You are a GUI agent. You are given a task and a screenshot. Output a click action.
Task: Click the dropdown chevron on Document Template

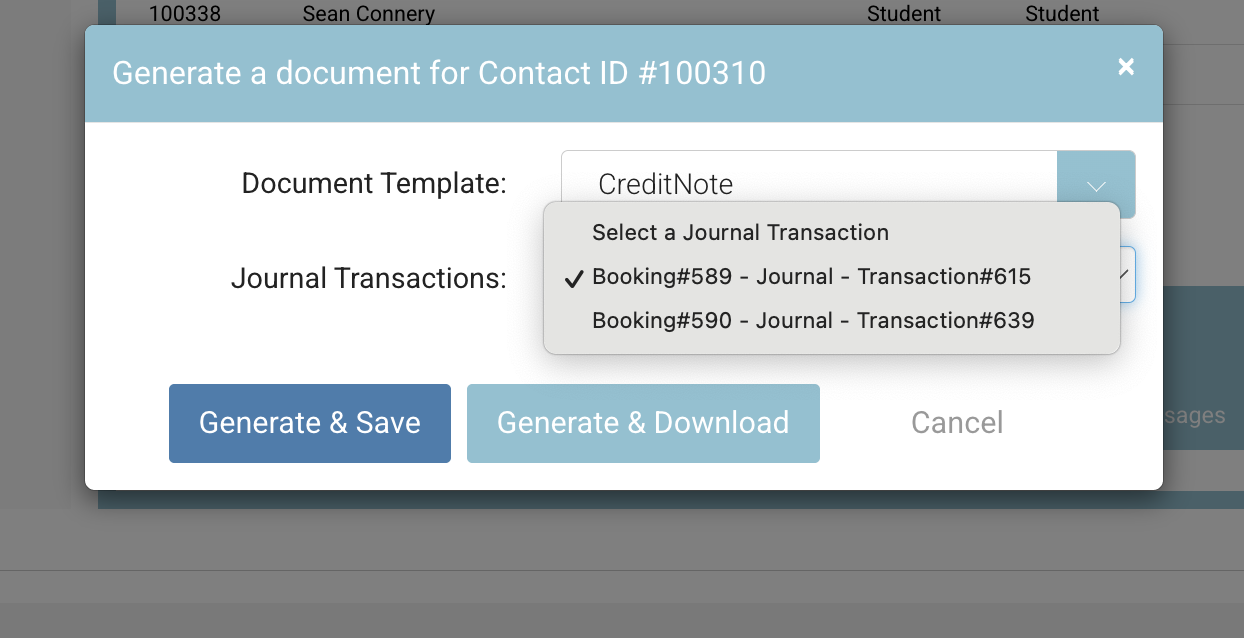click(x=1096, y=184)
